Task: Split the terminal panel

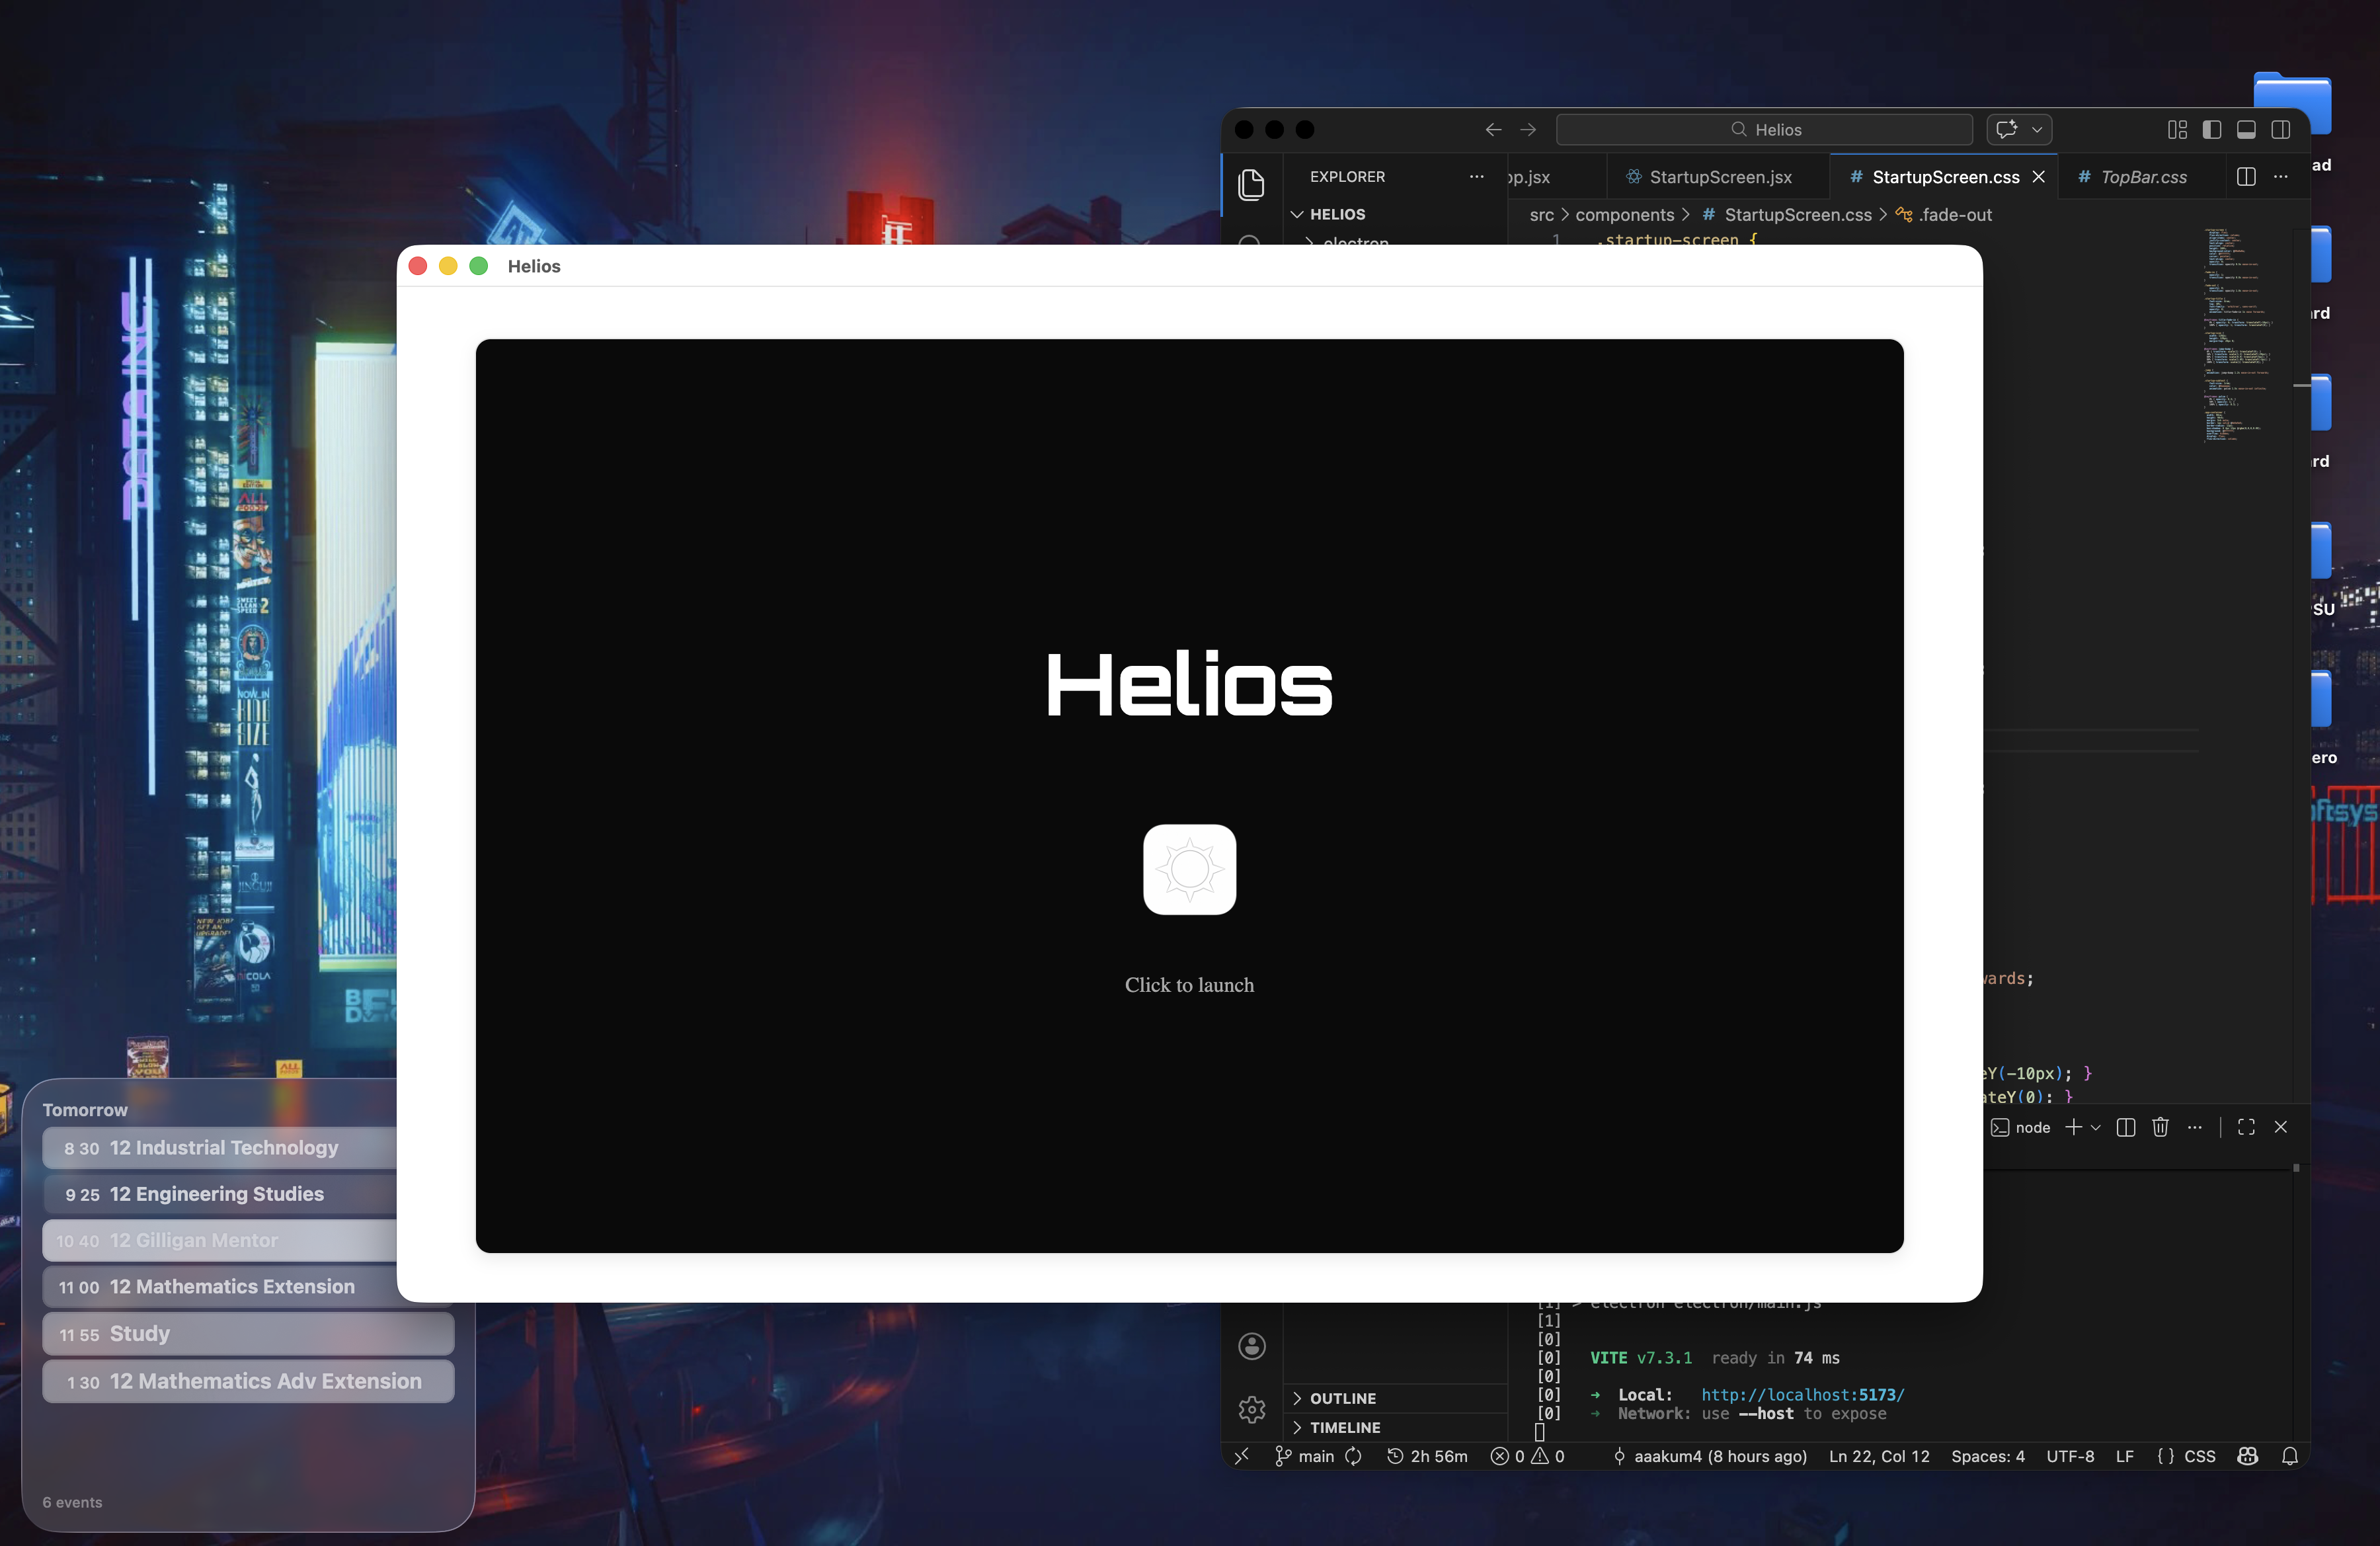Action: [x=2126, y=1127]
